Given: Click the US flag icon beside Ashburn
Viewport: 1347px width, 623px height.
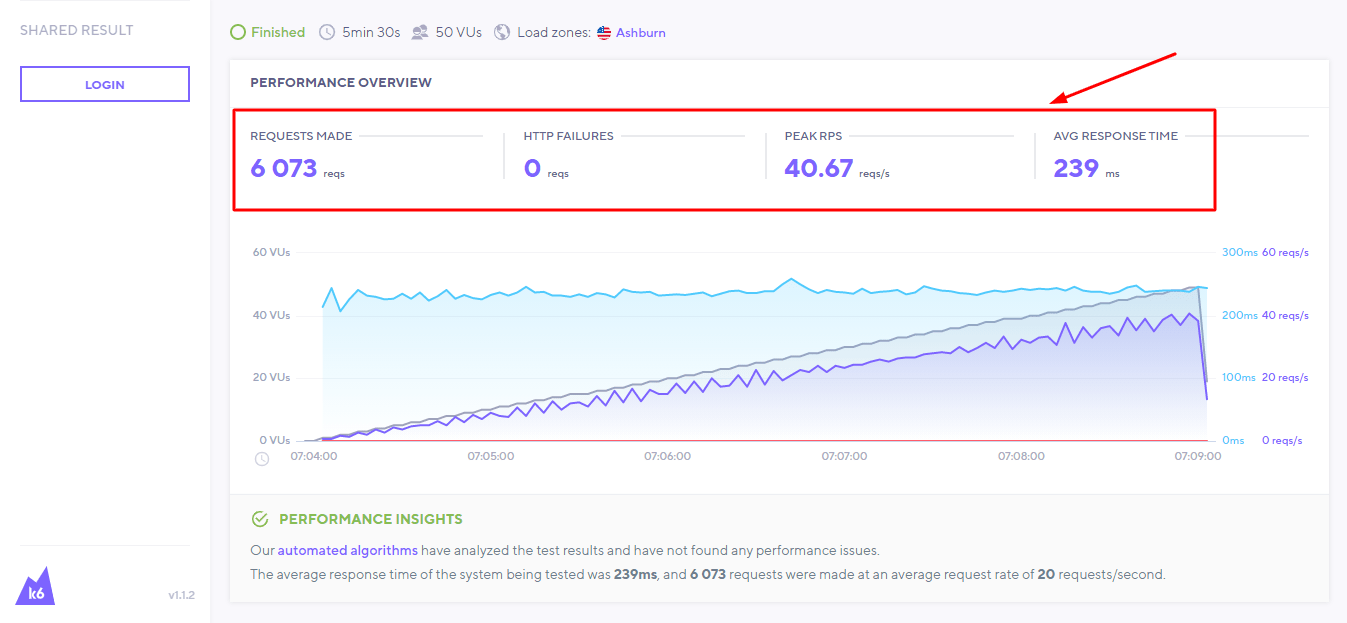Looking at the screenshot, I should click(604, 33).
